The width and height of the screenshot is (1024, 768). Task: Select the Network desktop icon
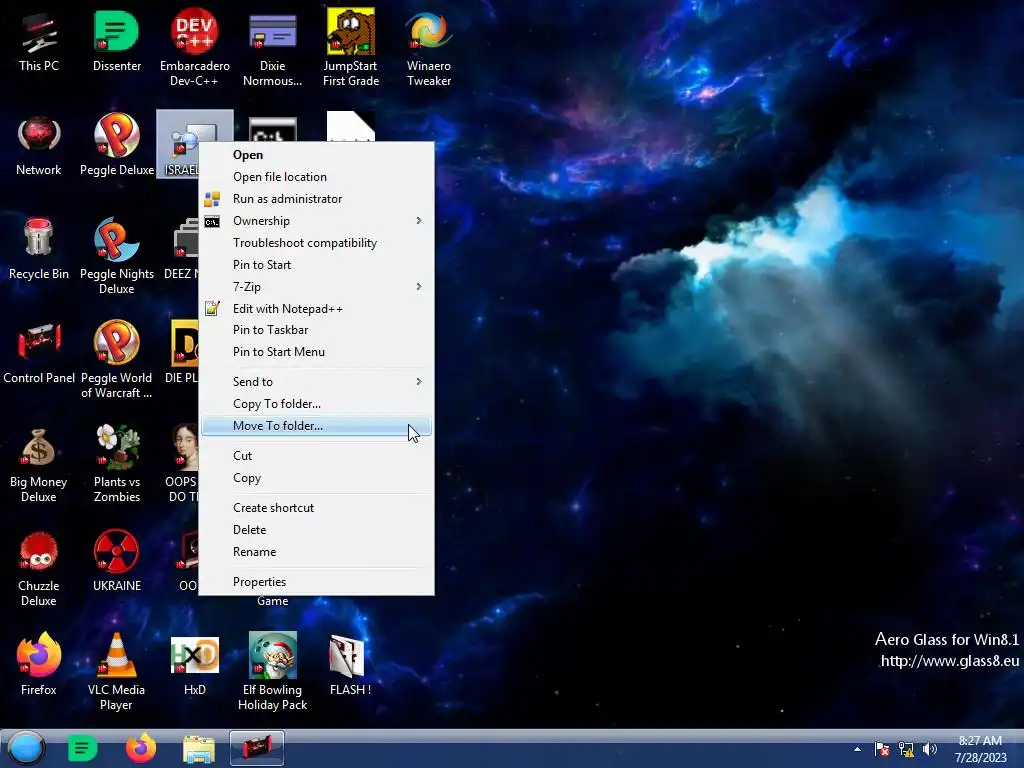click(x=39, y=145)
